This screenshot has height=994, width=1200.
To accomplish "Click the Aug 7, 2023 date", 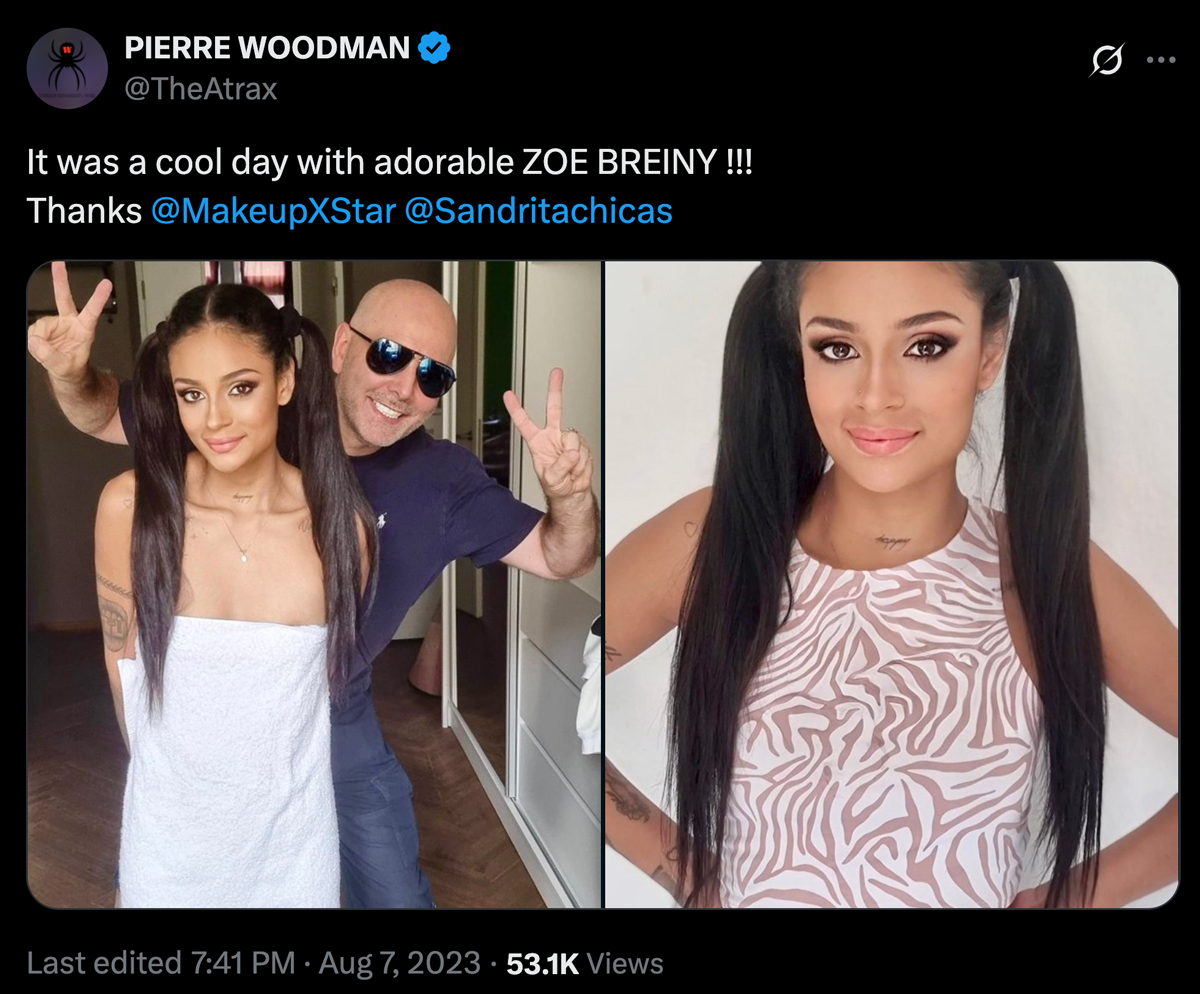I will click(x=400, y=963).
